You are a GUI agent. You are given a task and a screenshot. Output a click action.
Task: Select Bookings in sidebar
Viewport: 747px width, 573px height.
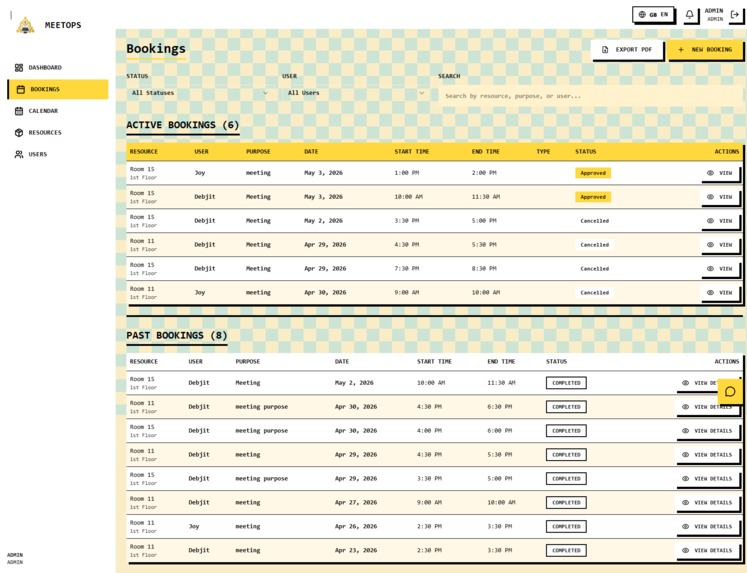pyautogui.click(x=58, y=89)
